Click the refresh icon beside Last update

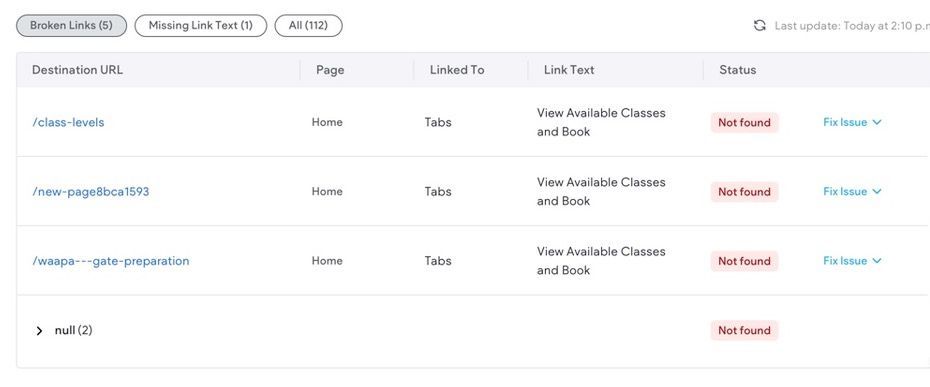coord(759,26)
